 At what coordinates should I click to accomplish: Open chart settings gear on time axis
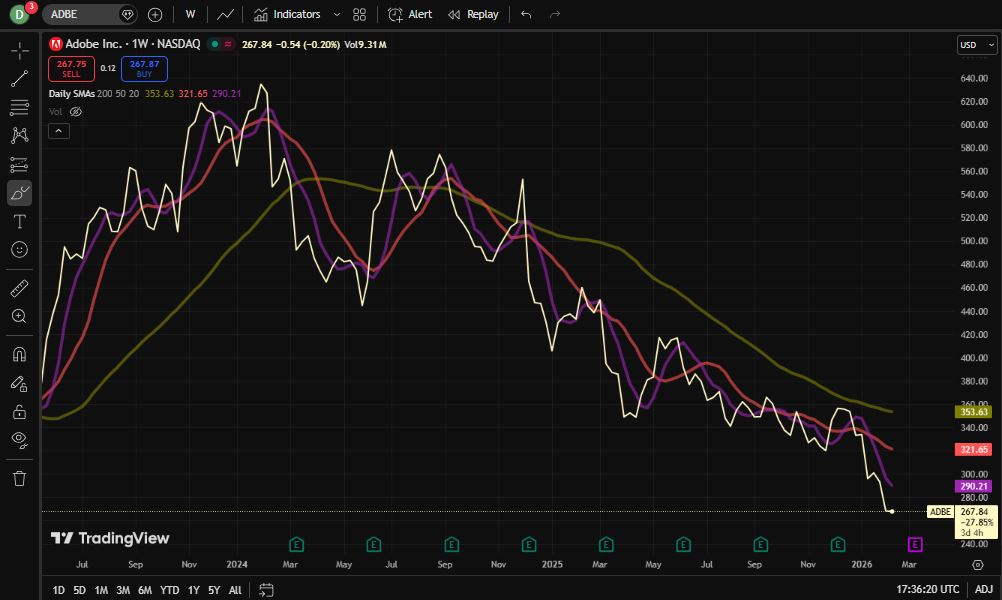point(978,565)
